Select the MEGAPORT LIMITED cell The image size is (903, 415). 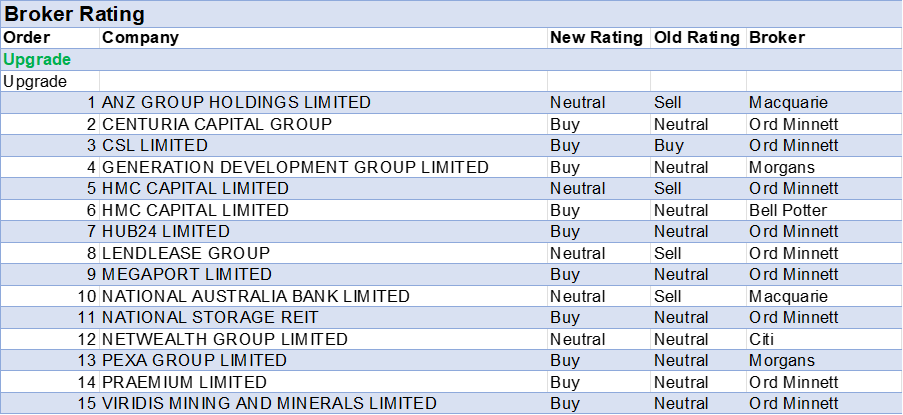click(186, 274)
